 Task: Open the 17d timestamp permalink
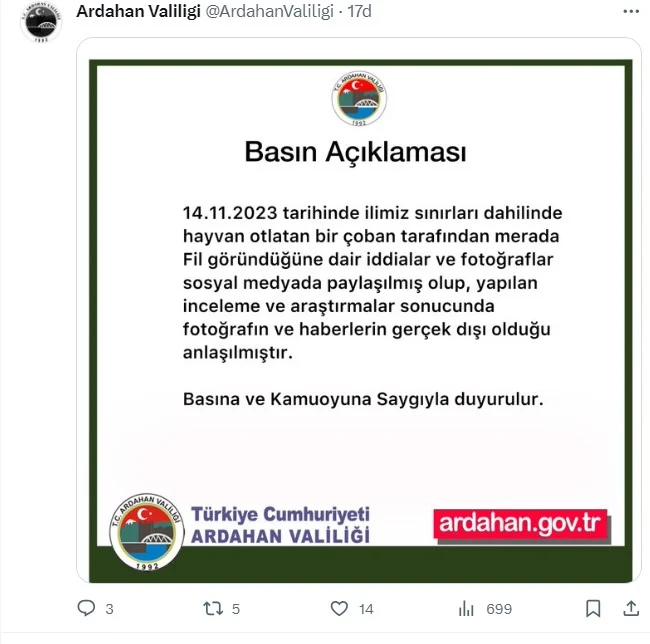click(359, 11)
